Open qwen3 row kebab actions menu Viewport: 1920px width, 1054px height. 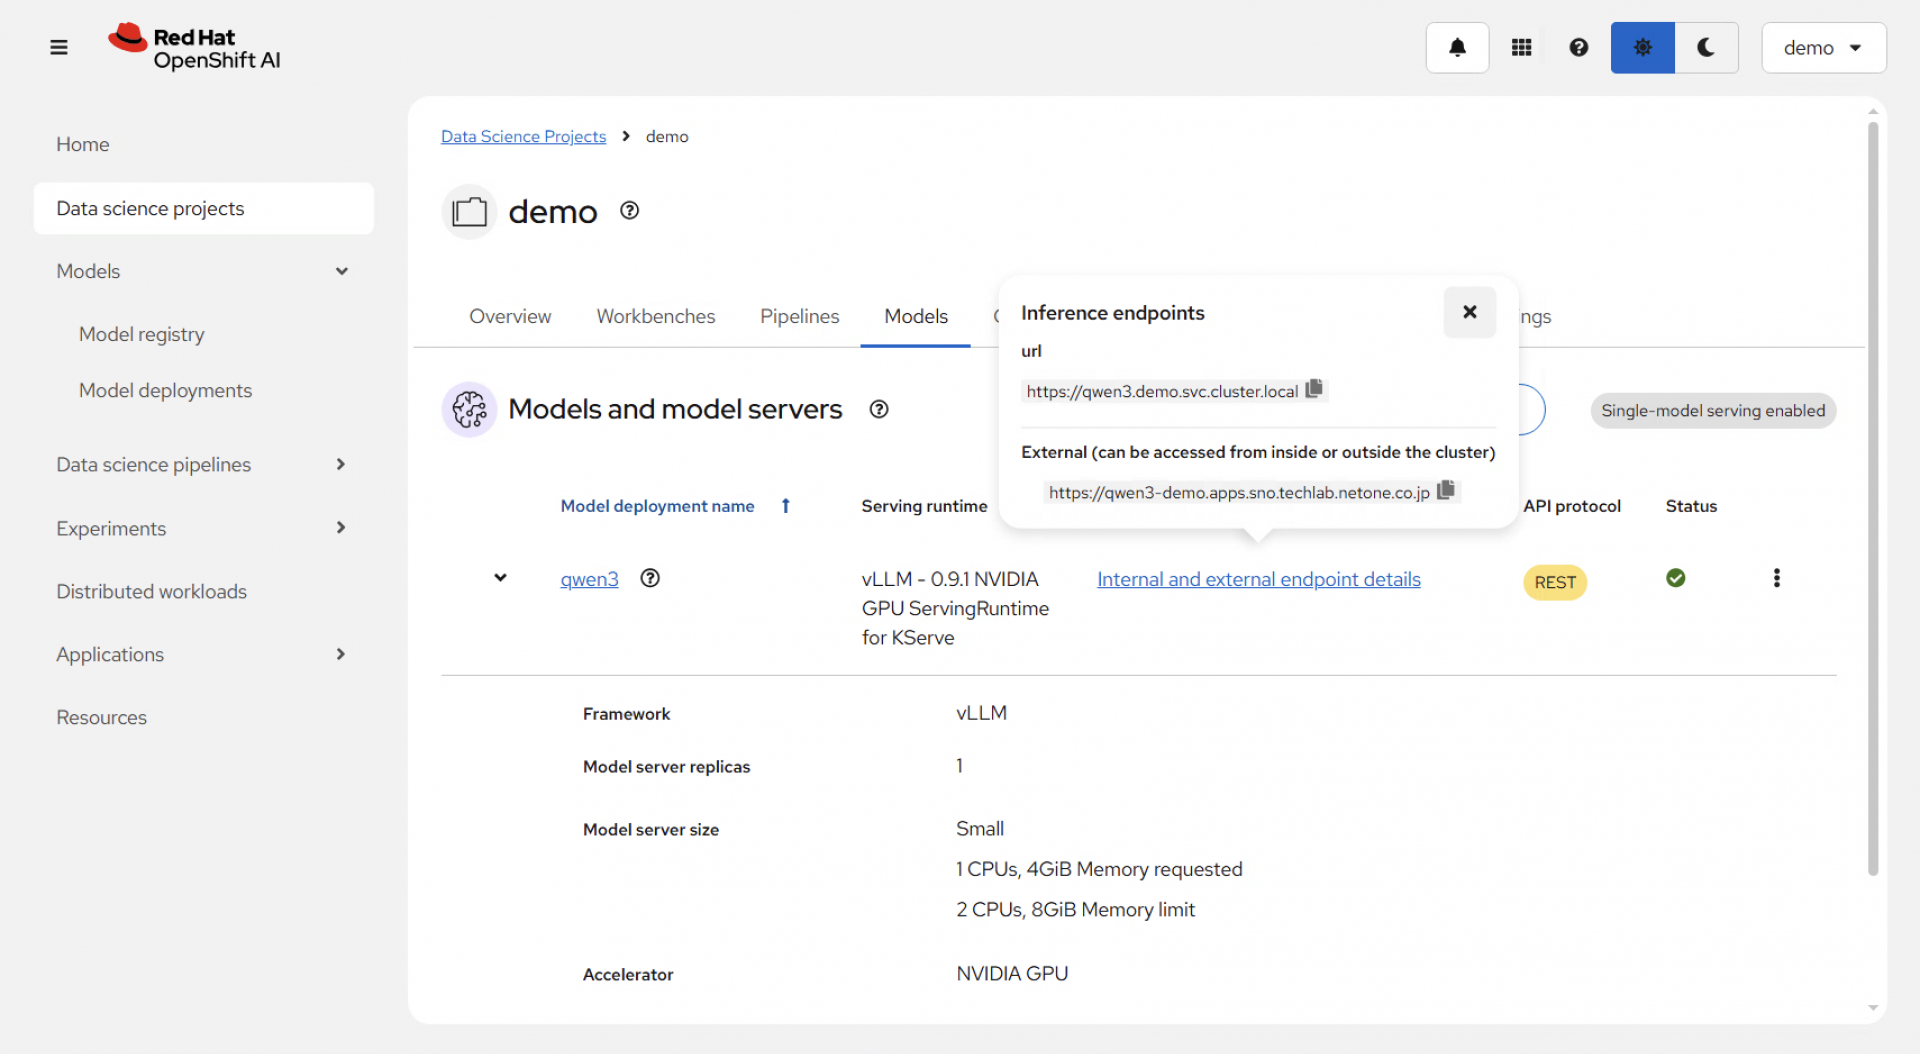1776,578
